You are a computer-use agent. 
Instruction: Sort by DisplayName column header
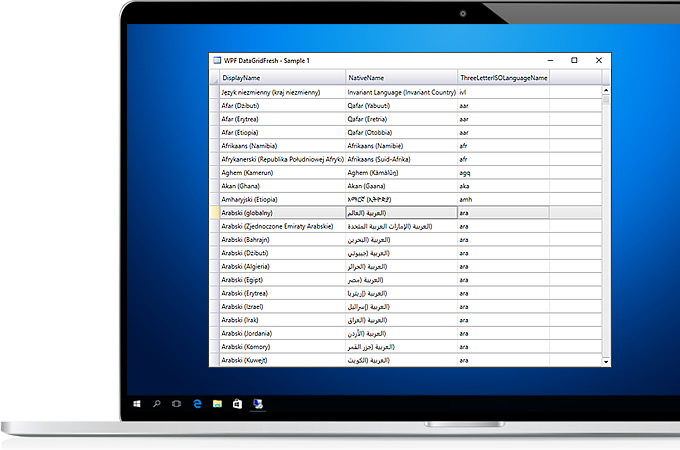point(282,78)
